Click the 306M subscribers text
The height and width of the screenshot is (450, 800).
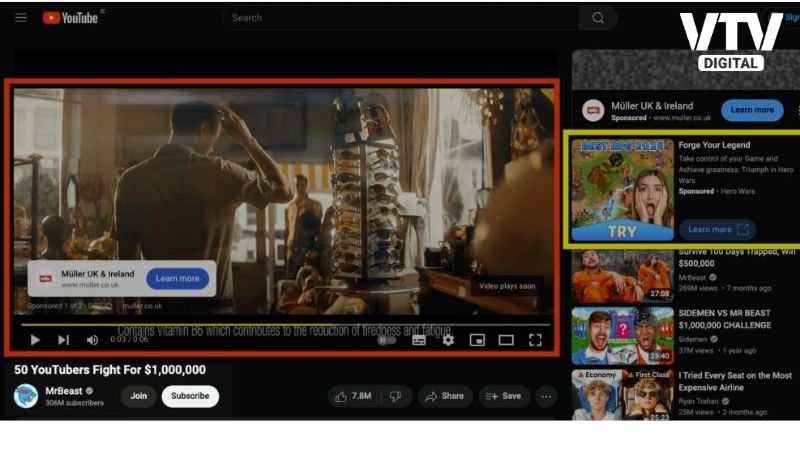point(74,403)
